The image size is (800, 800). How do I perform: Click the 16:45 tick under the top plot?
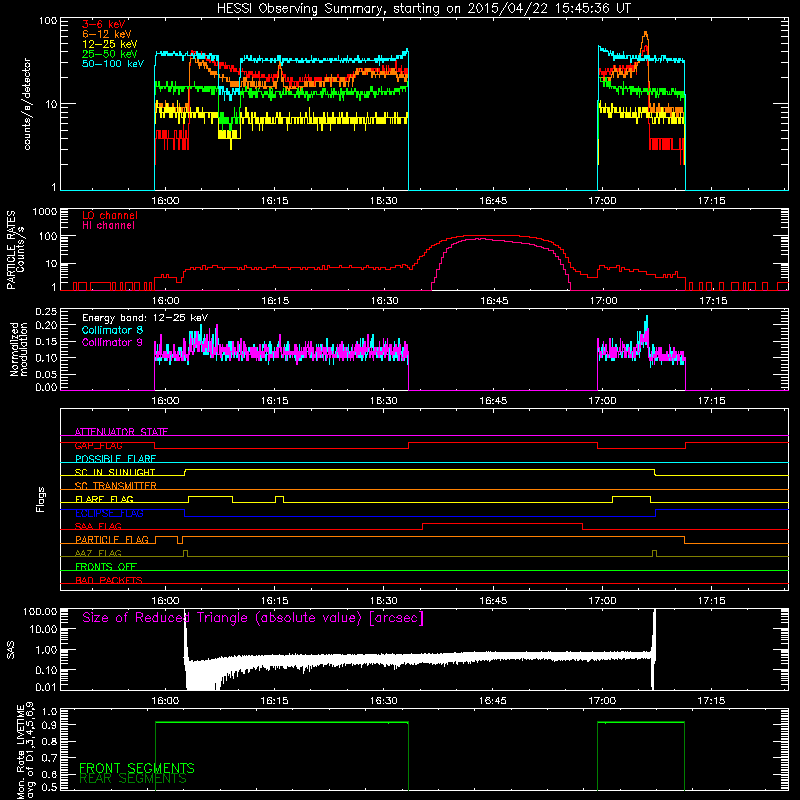493,201
